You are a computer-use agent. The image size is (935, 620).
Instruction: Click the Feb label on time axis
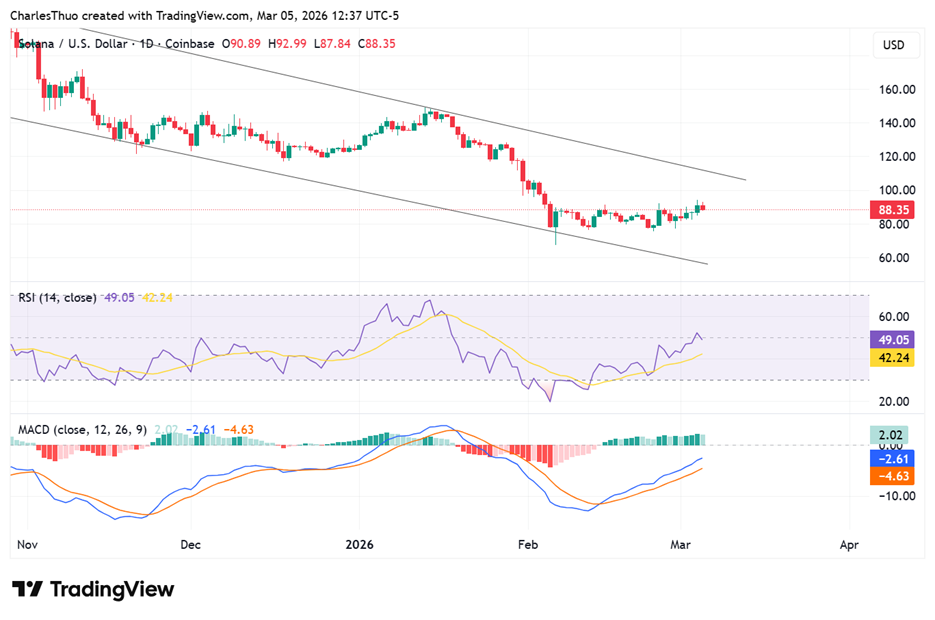[x=527, y=545]
